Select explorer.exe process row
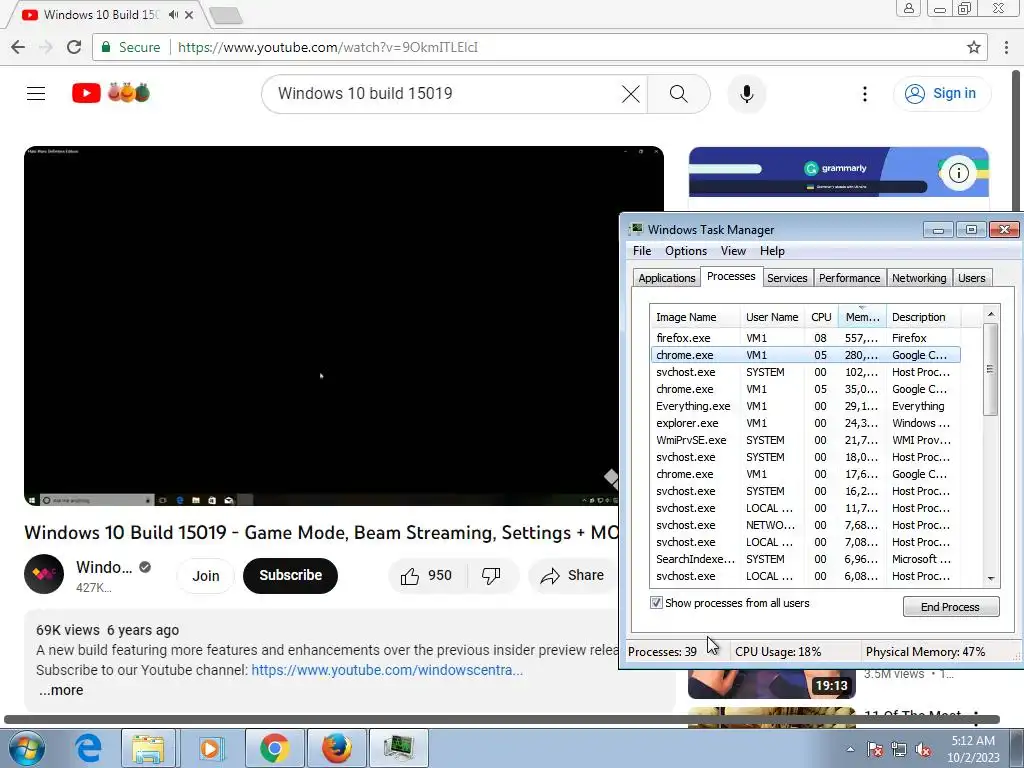 (805, 423)
